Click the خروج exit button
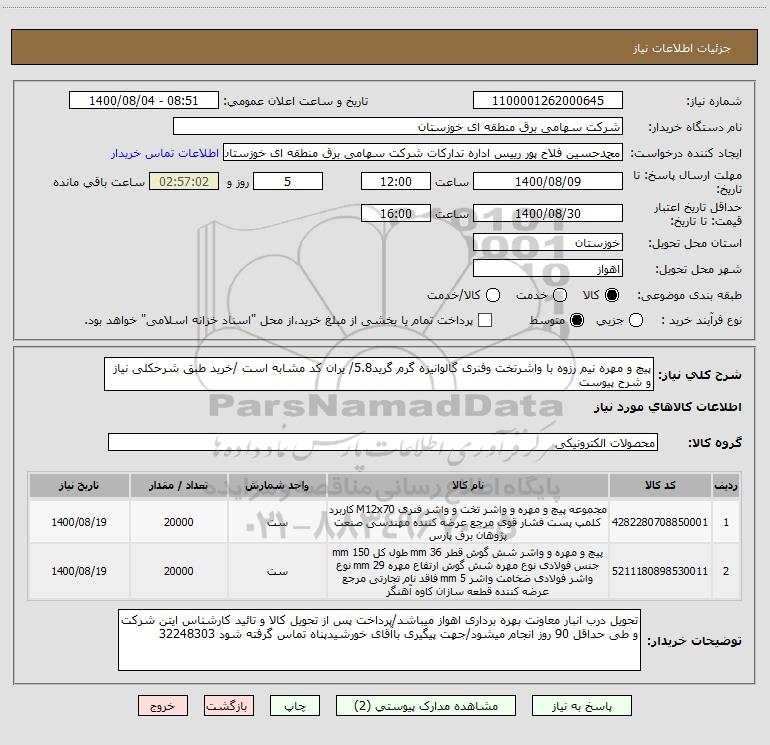The width and height of the screenshot is (770, 745). pyautogui.click(x=163, y=706)
